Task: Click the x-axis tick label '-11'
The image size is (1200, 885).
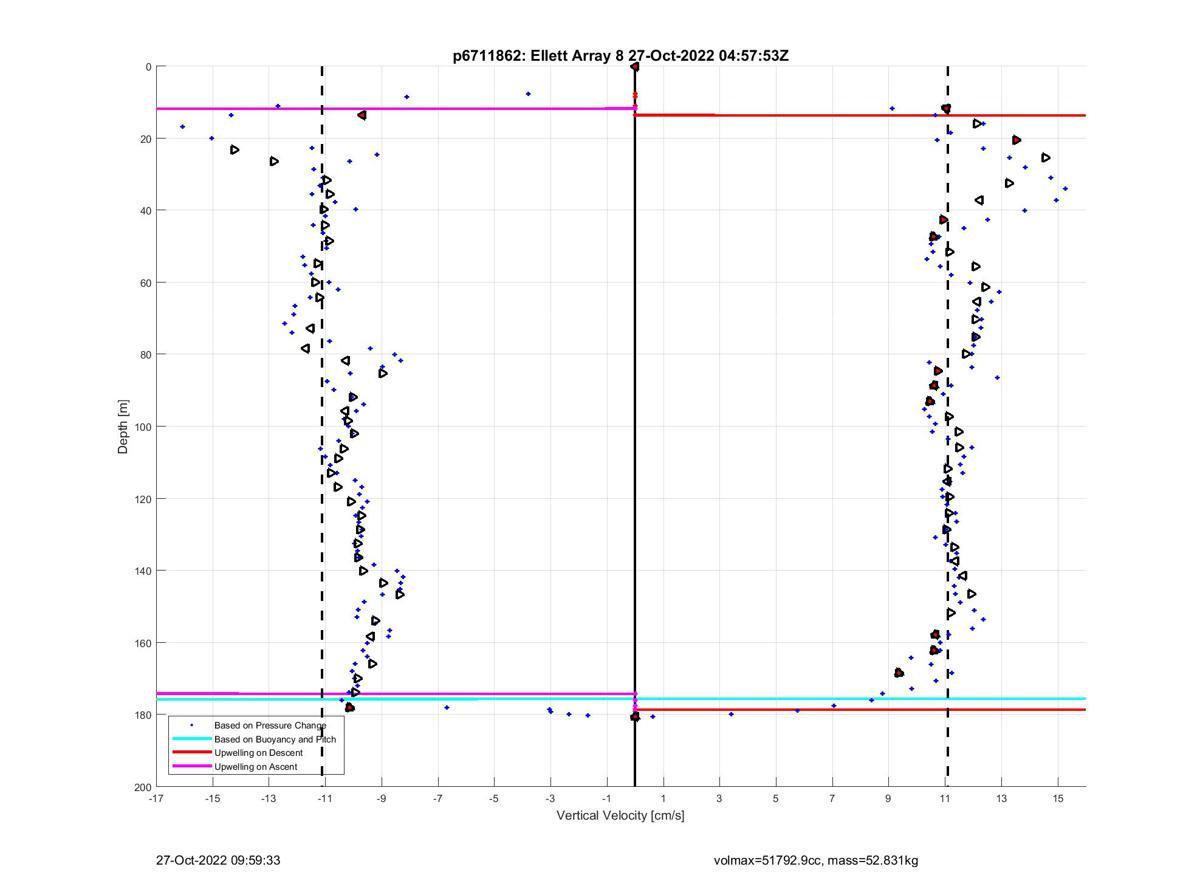Action: [325, 798]
